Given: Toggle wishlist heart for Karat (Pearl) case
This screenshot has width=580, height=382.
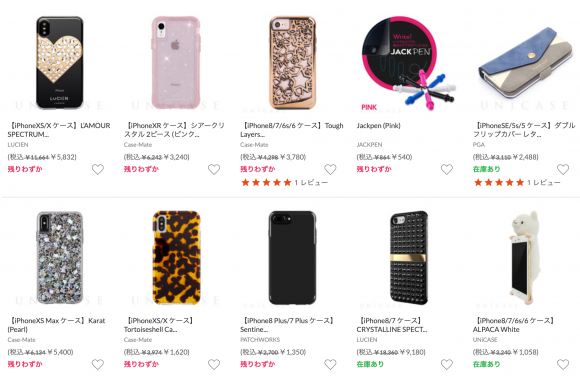Looking at the screenshot, I should click(98, 365).
